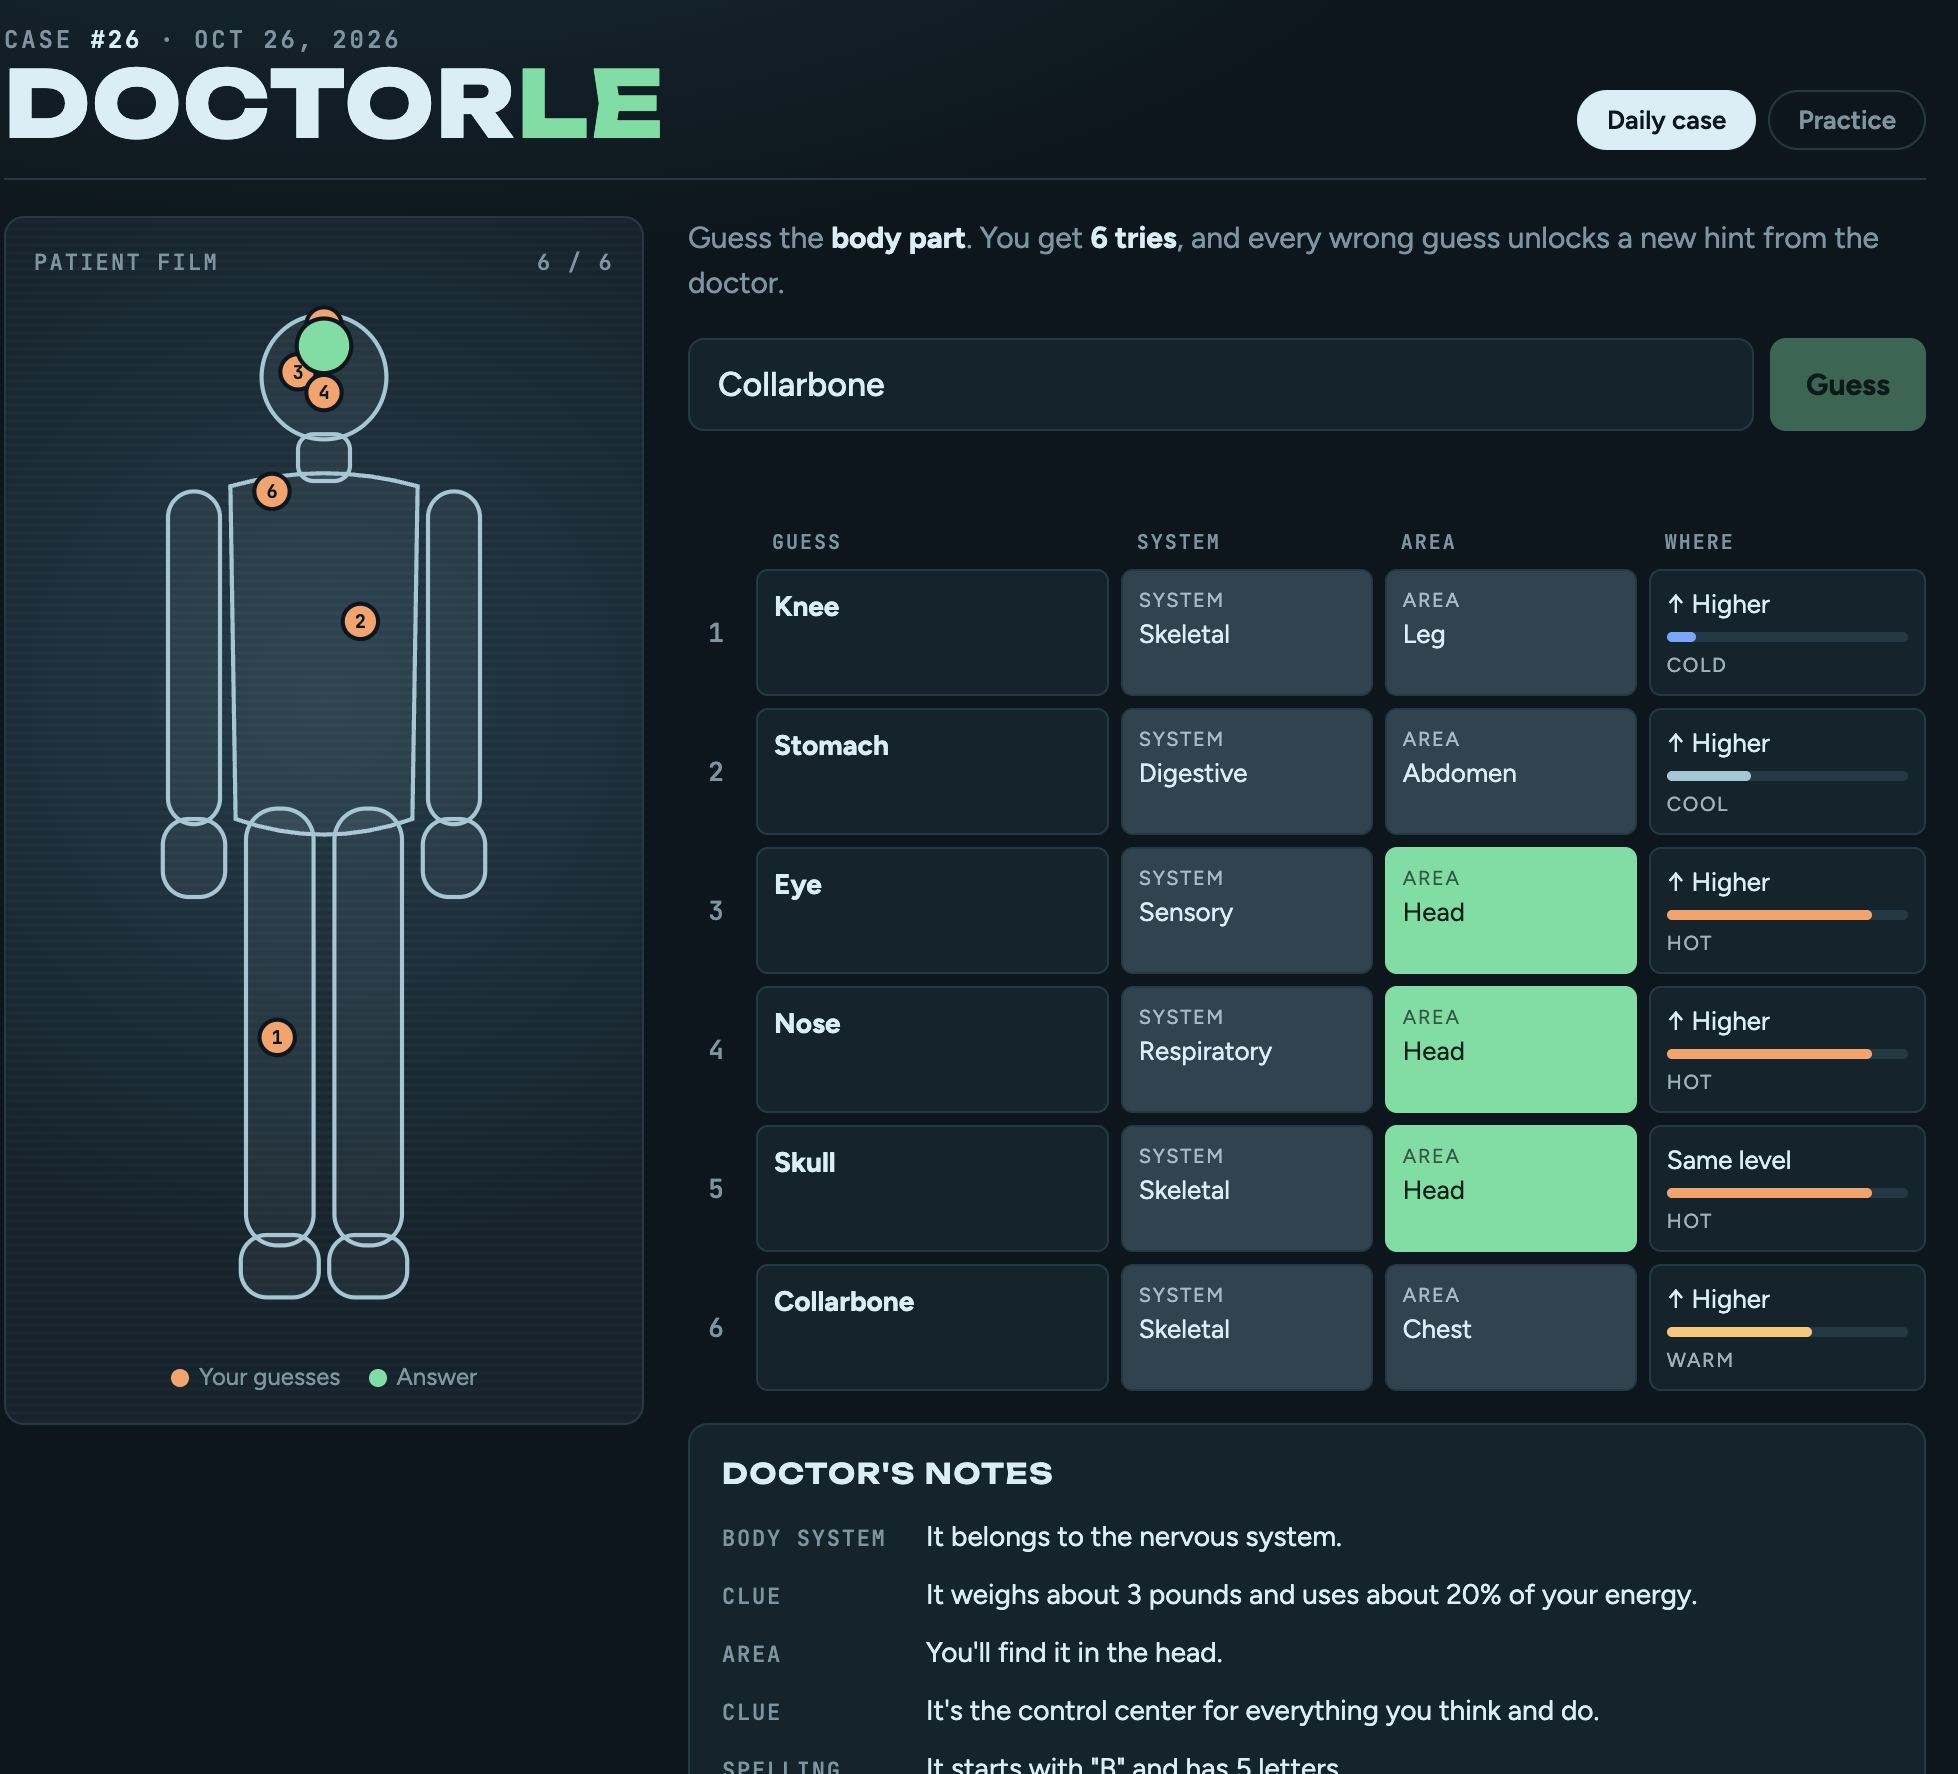
Task: Click the Leg area cell
Action: click(x=1510, y=632)
